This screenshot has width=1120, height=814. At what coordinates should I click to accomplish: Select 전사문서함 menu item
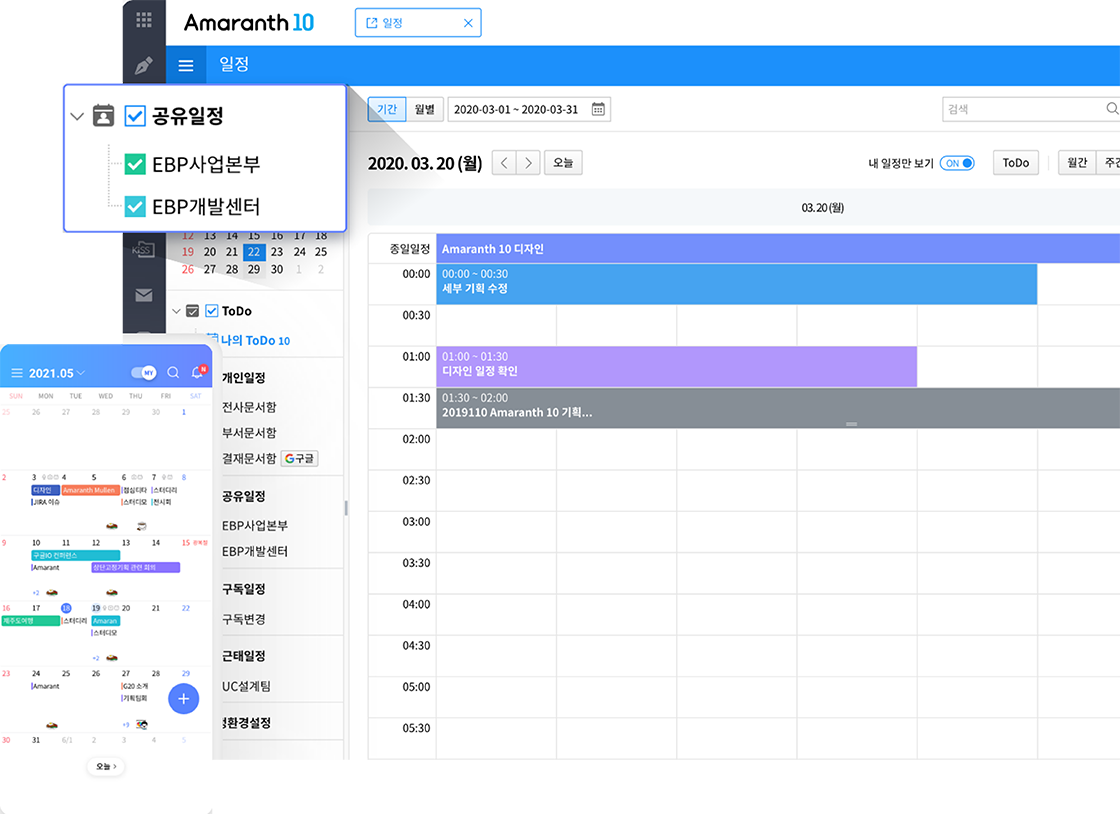coord(249,407)
